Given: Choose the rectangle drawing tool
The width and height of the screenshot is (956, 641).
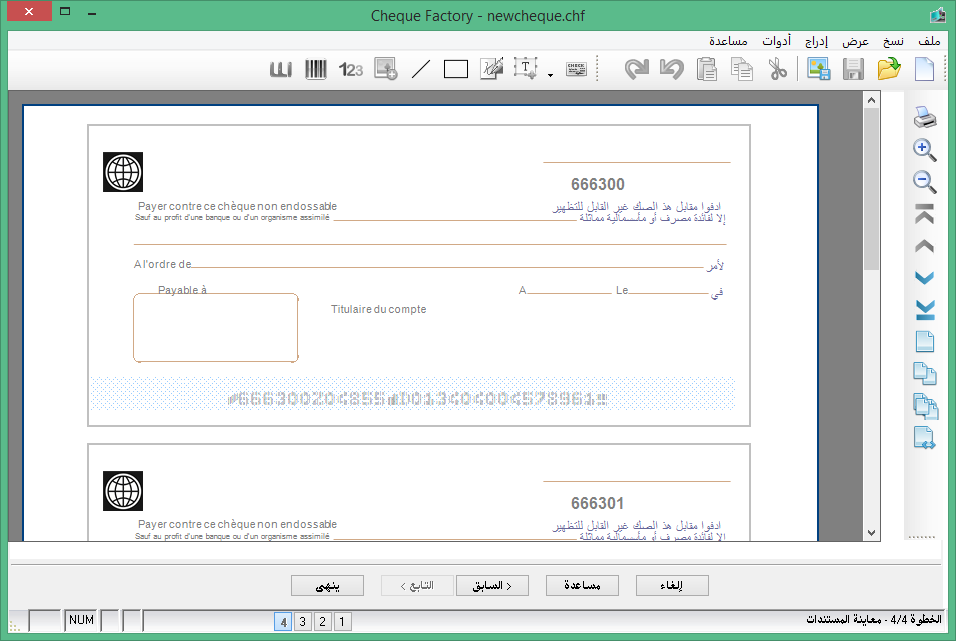Looking at the screenshot, I should [x=455, y=69].
